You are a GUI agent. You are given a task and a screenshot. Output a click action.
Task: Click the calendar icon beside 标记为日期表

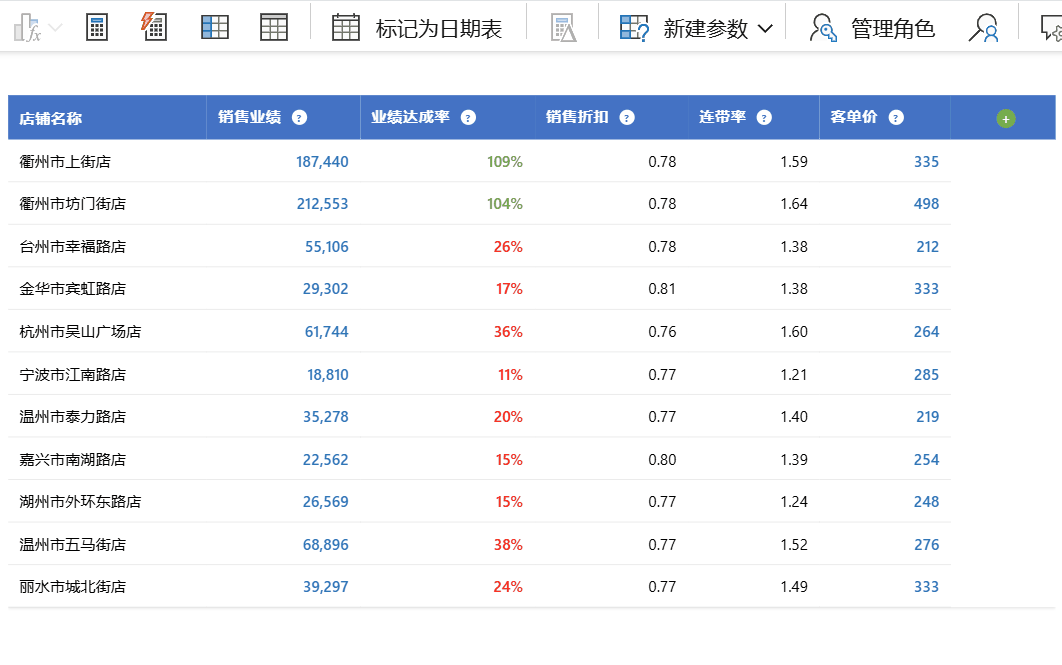tap(345, 28)
